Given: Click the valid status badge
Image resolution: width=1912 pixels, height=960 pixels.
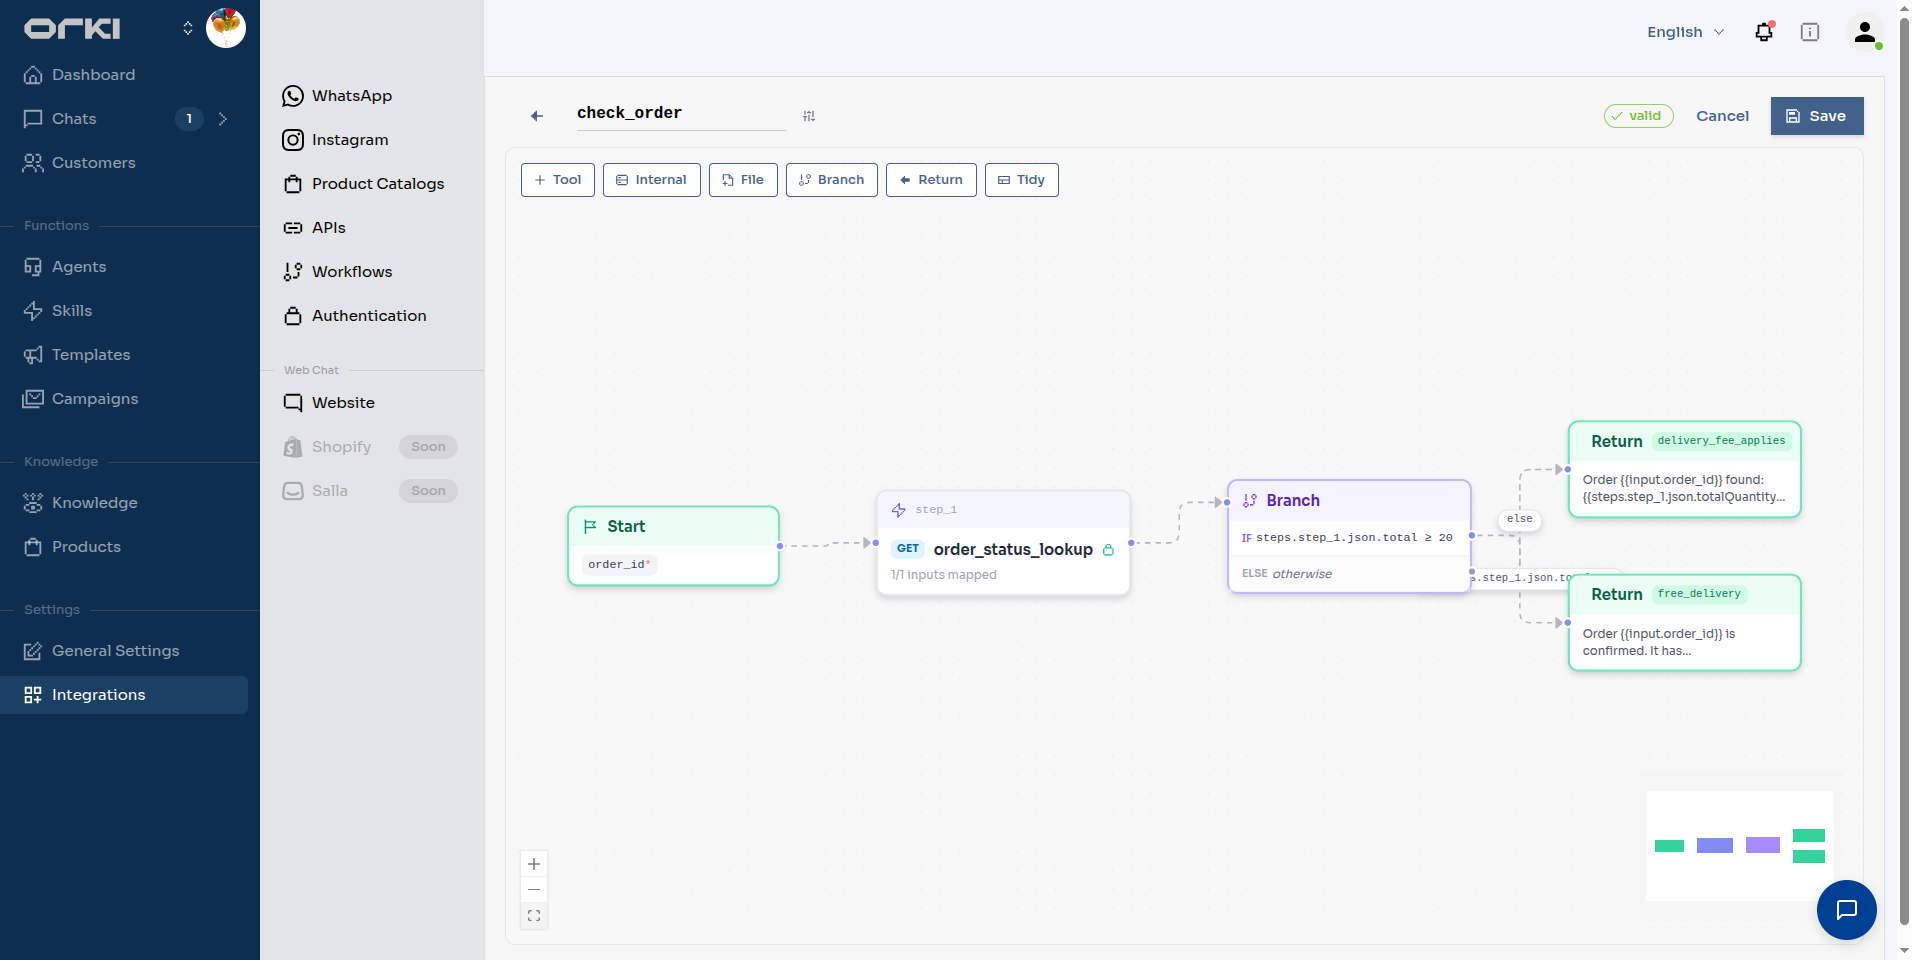Looking at the screenshot, I should [1638, 116].
